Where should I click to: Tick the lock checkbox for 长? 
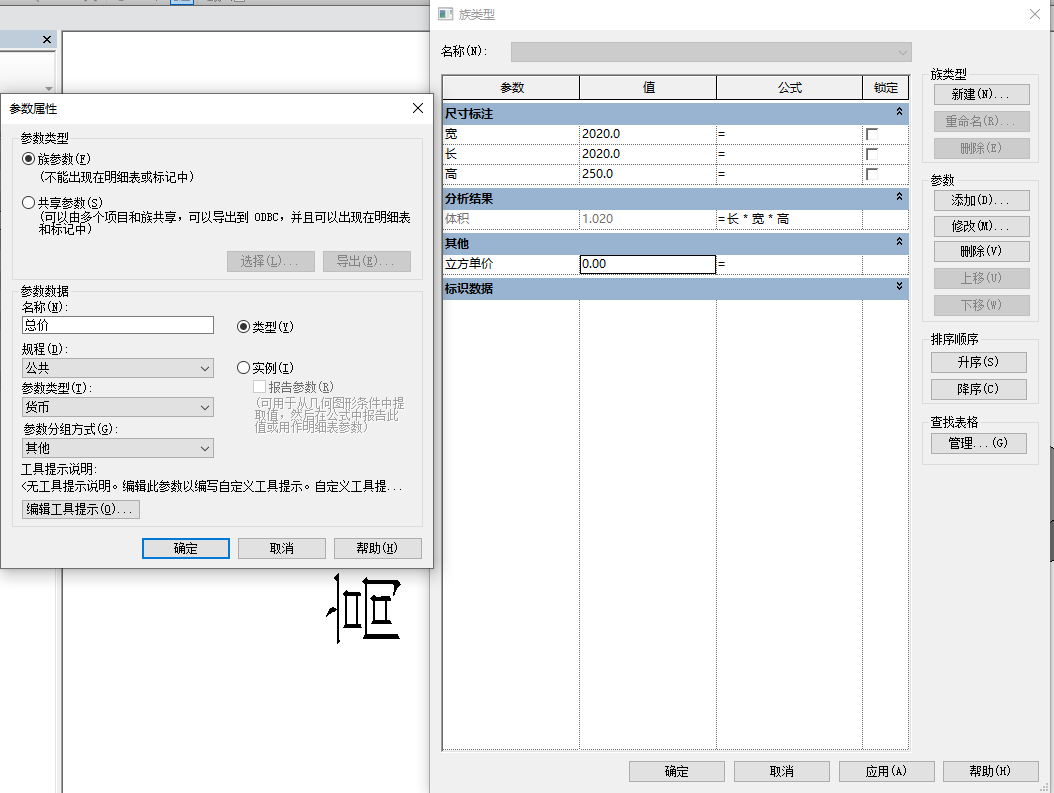[872, 154]
